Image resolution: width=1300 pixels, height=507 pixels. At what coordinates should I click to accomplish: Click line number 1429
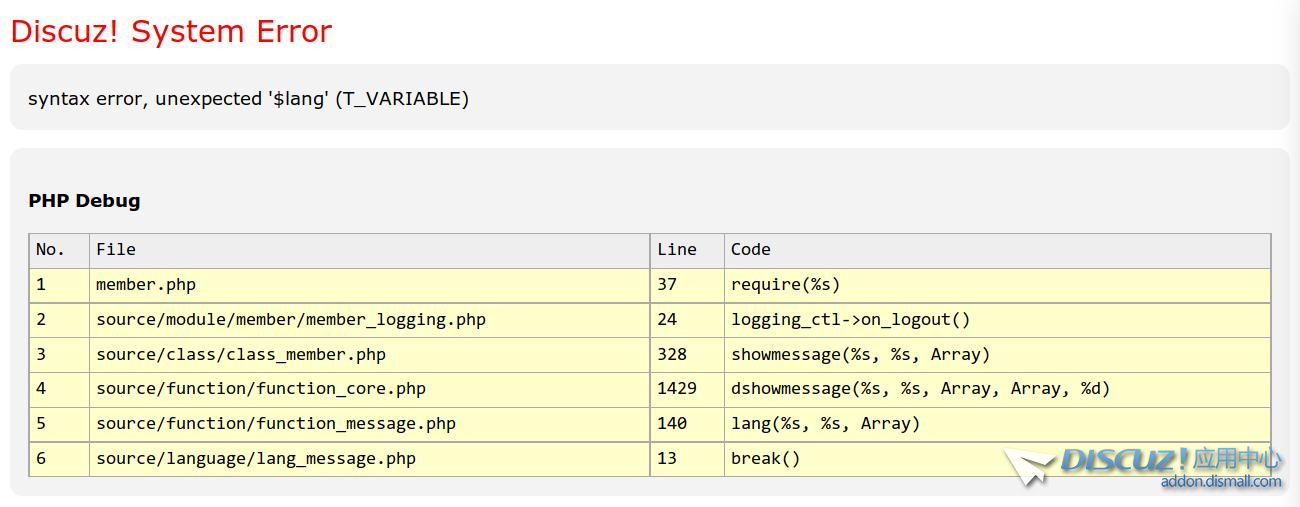point(677,389)
